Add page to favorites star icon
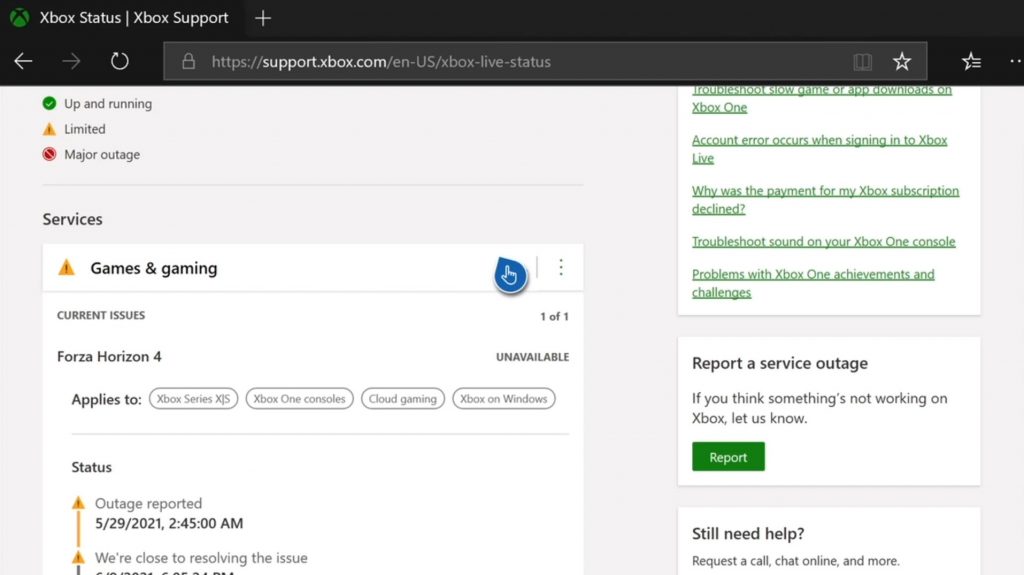The height and width of the screenshot is (575, 1024). coord(902,61)
